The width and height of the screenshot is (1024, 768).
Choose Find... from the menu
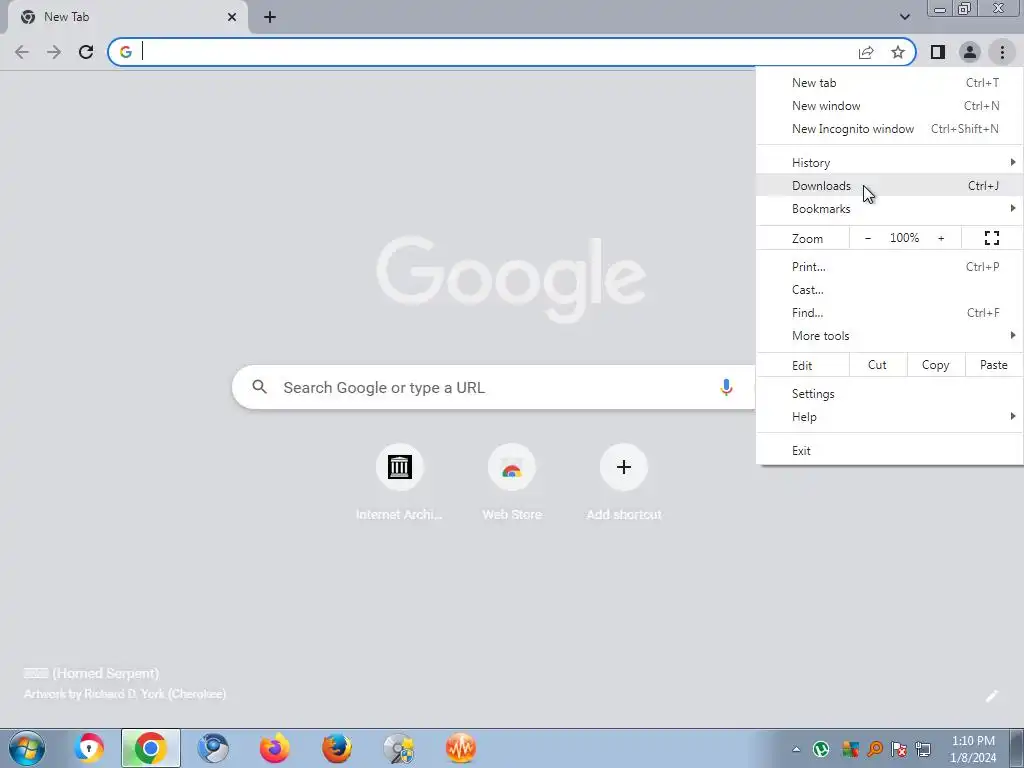(x=889, y=313)
